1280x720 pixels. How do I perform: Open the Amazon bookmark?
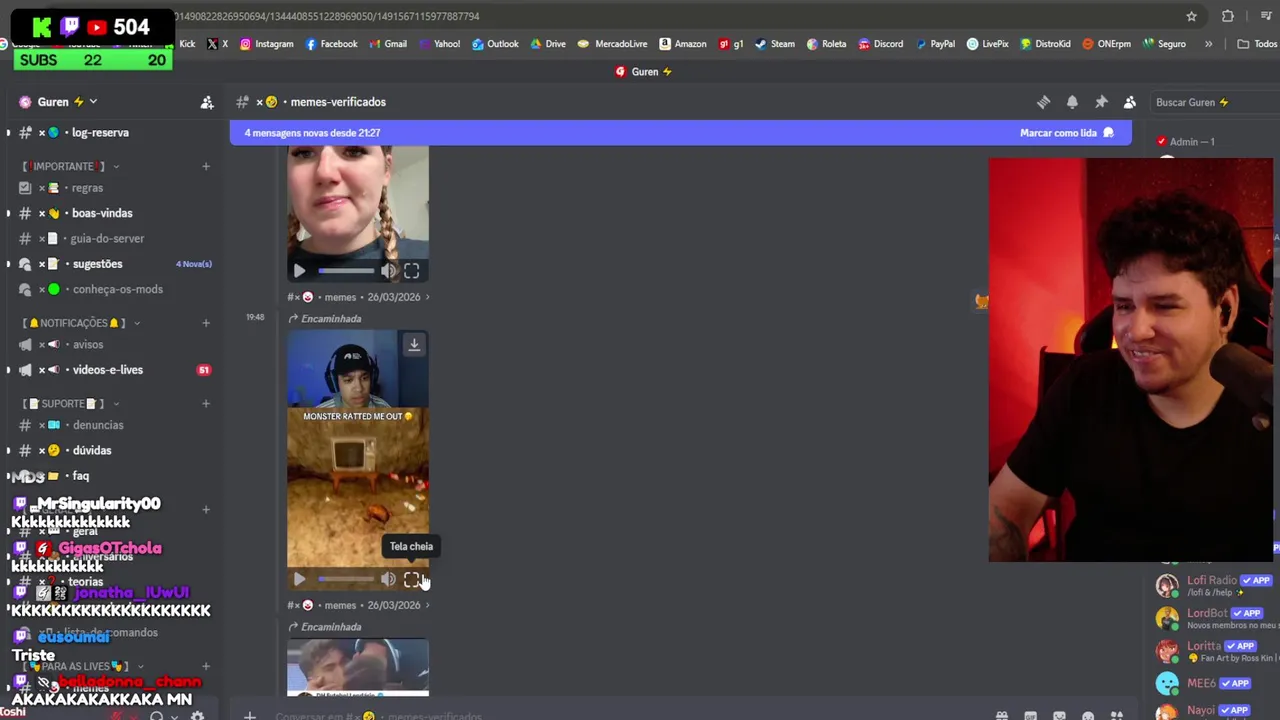tap(683, 44)
